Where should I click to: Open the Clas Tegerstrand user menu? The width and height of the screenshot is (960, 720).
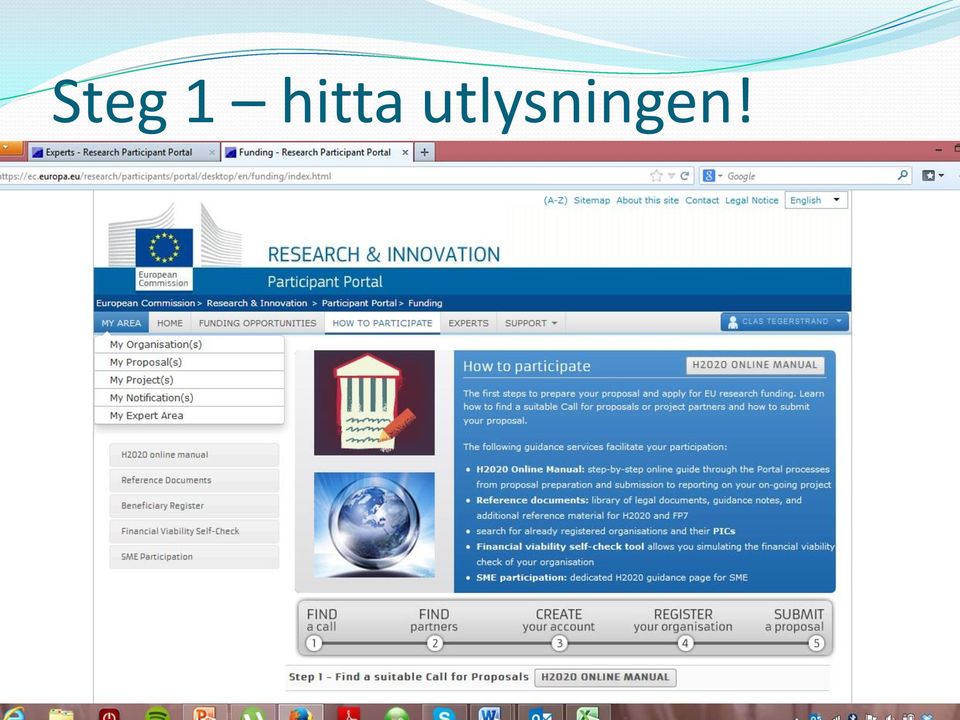784,321
